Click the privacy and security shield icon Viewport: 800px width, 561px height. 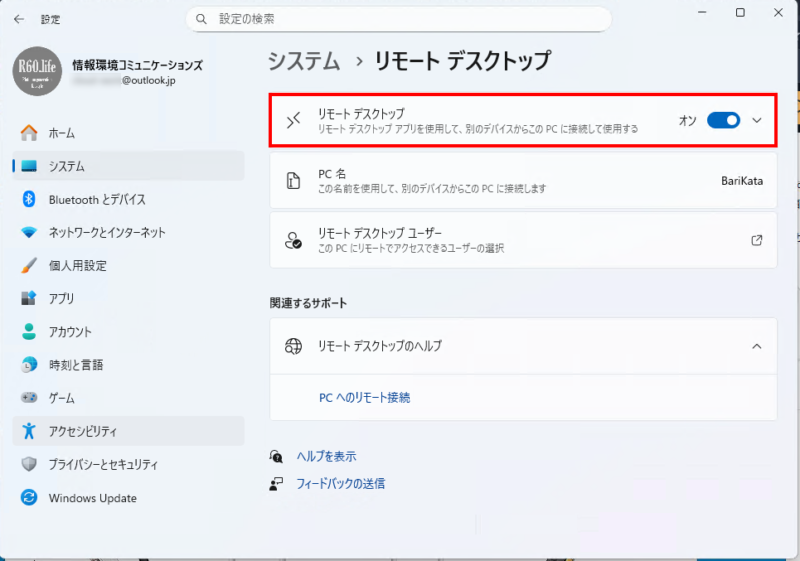pos(29,464)
